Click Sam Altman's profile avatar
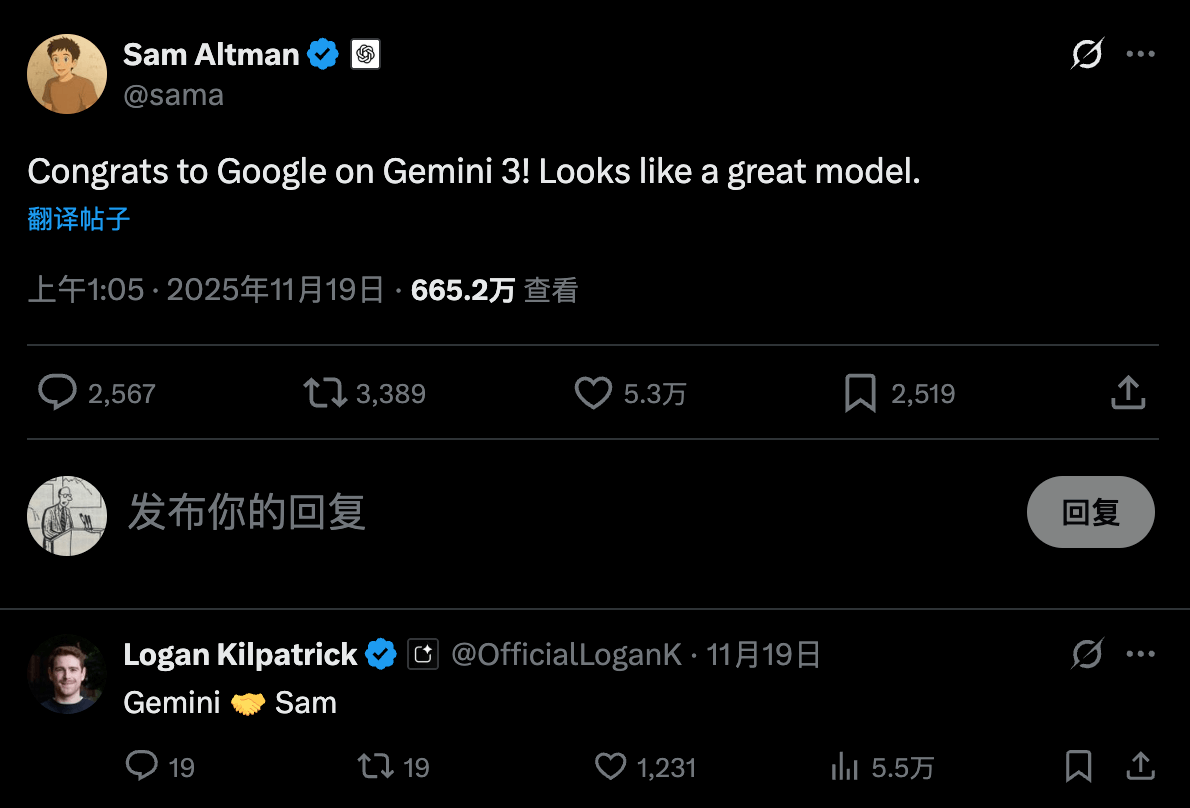The width and height of the screenshot is (1190, 808). click(x=66, y=73)
